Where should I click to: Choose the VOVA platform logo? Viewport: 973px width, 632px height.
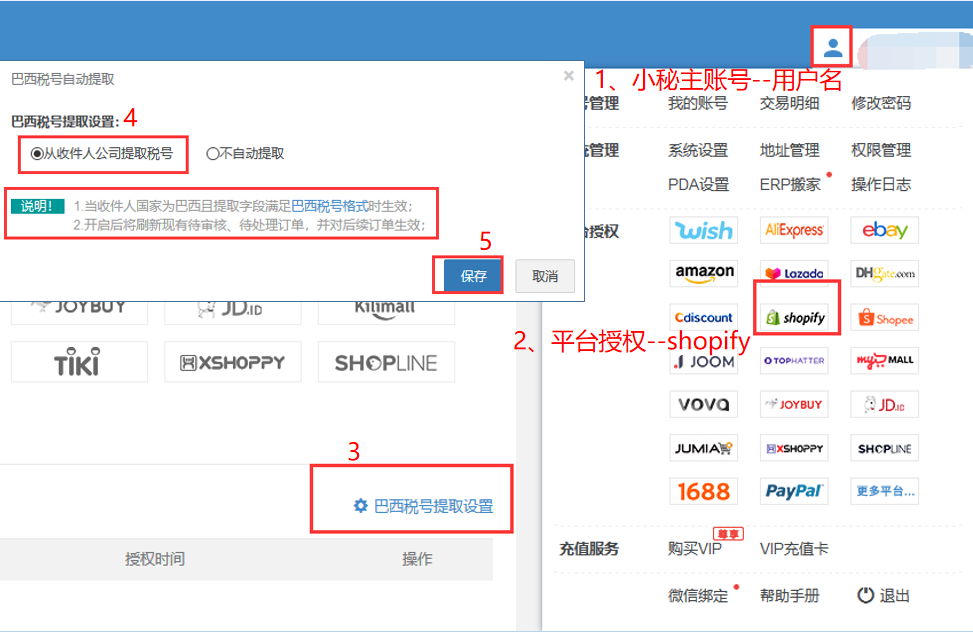(704, 405)
